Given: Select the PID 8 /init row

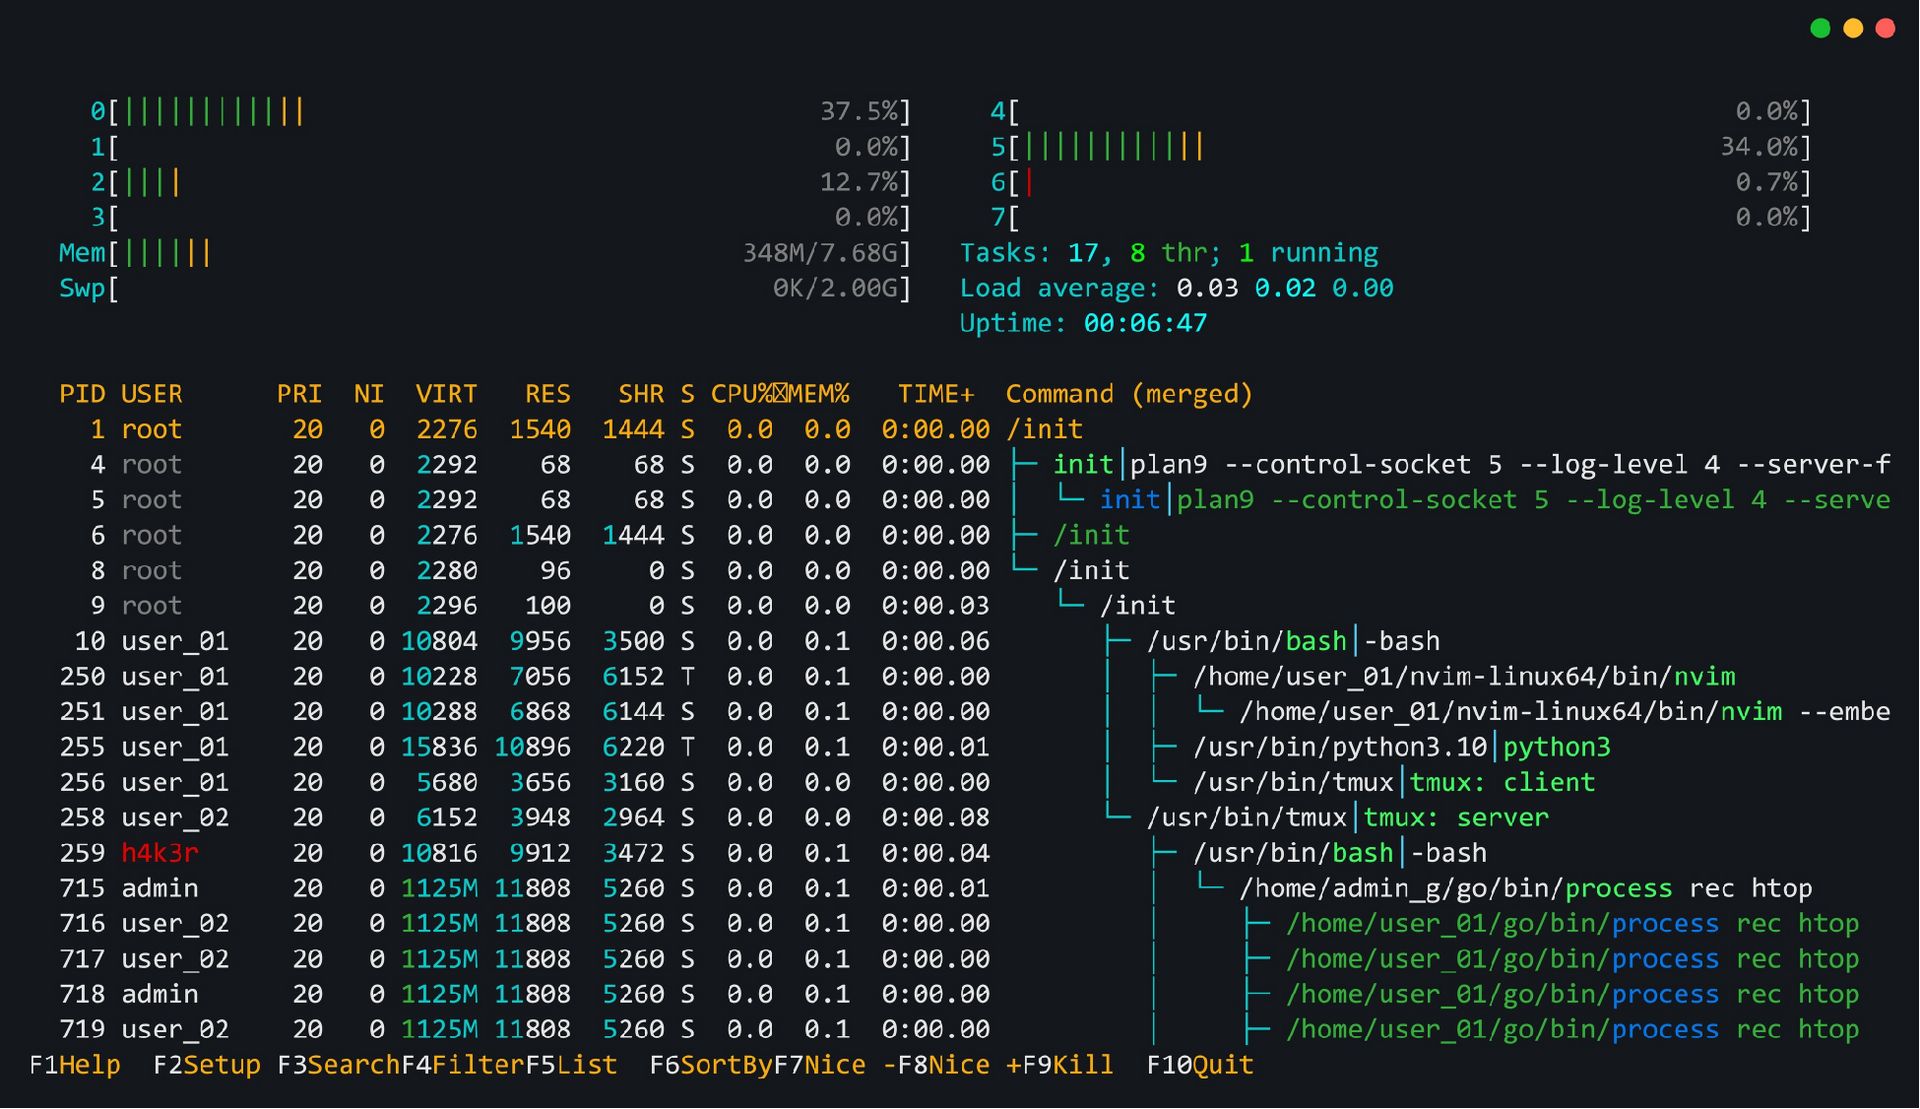Looking at the screenshot, I should click(960, 571).
